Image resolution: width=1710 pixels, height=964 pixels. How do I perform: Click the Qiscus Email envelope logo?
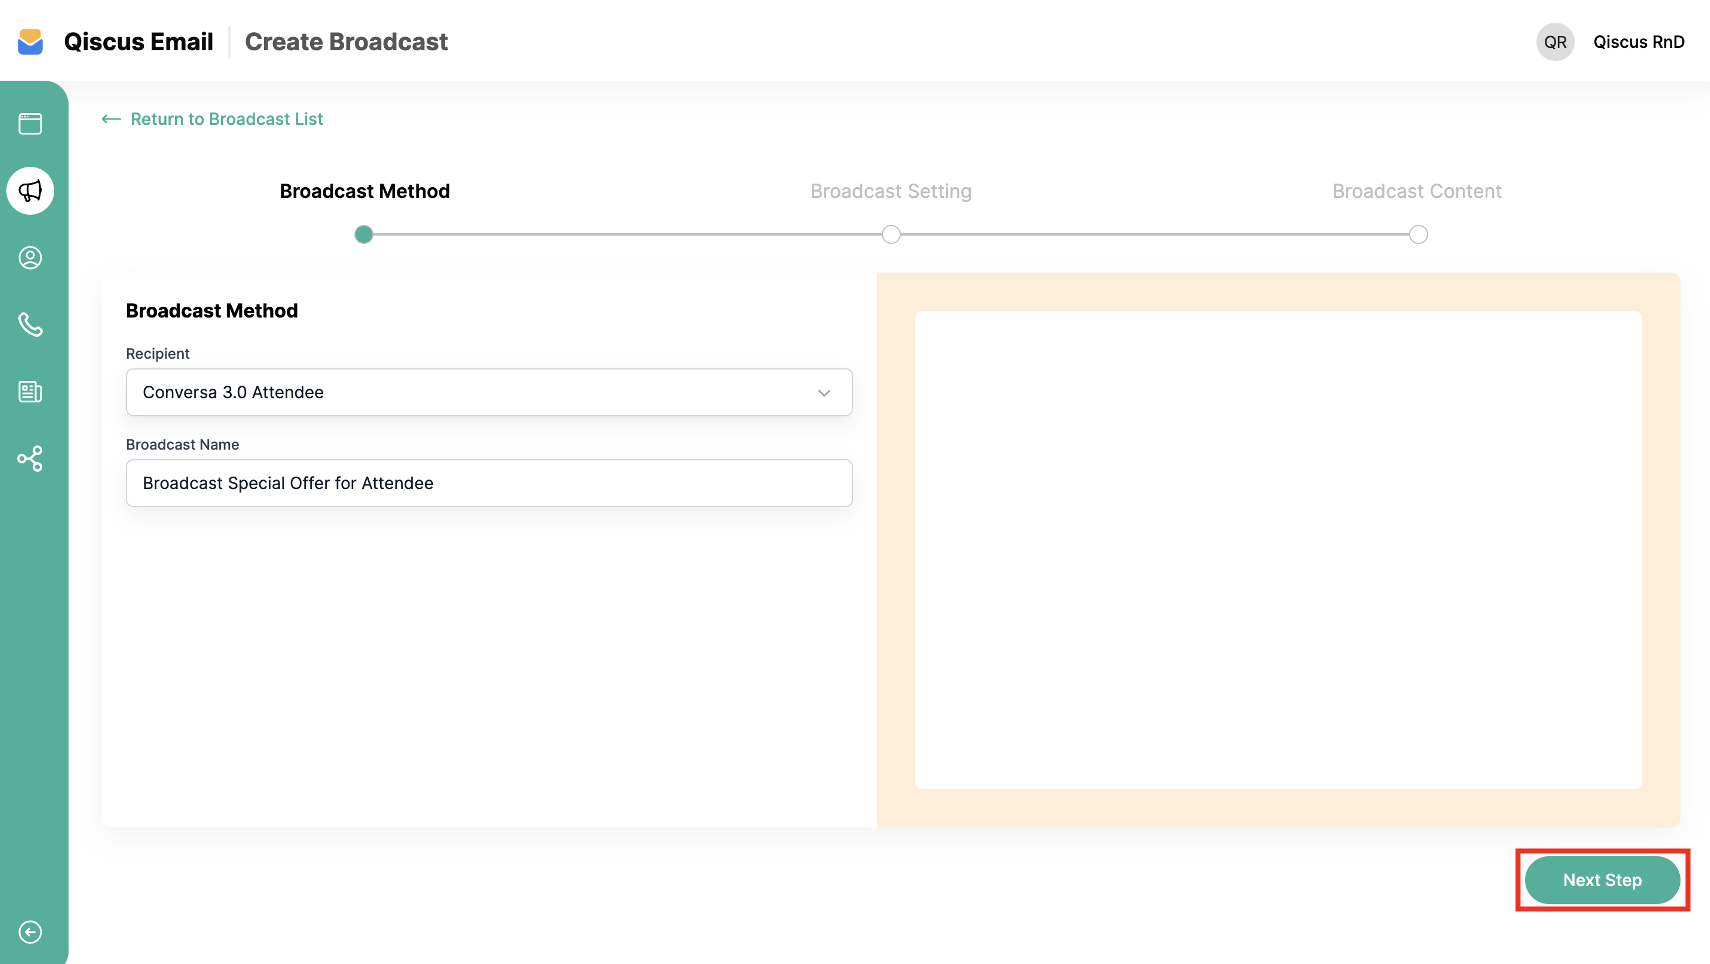point(31,42)
